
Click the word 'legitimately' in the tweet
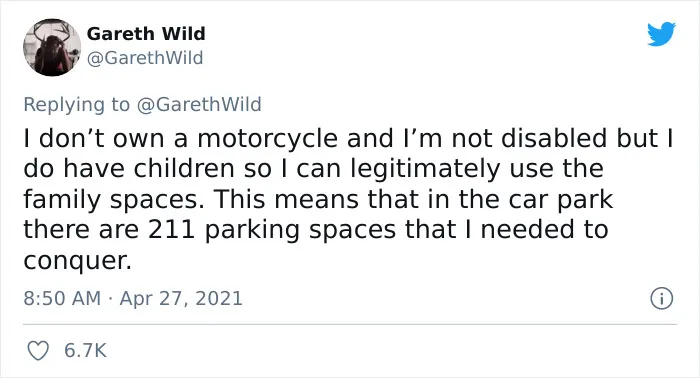coord(425,170)
